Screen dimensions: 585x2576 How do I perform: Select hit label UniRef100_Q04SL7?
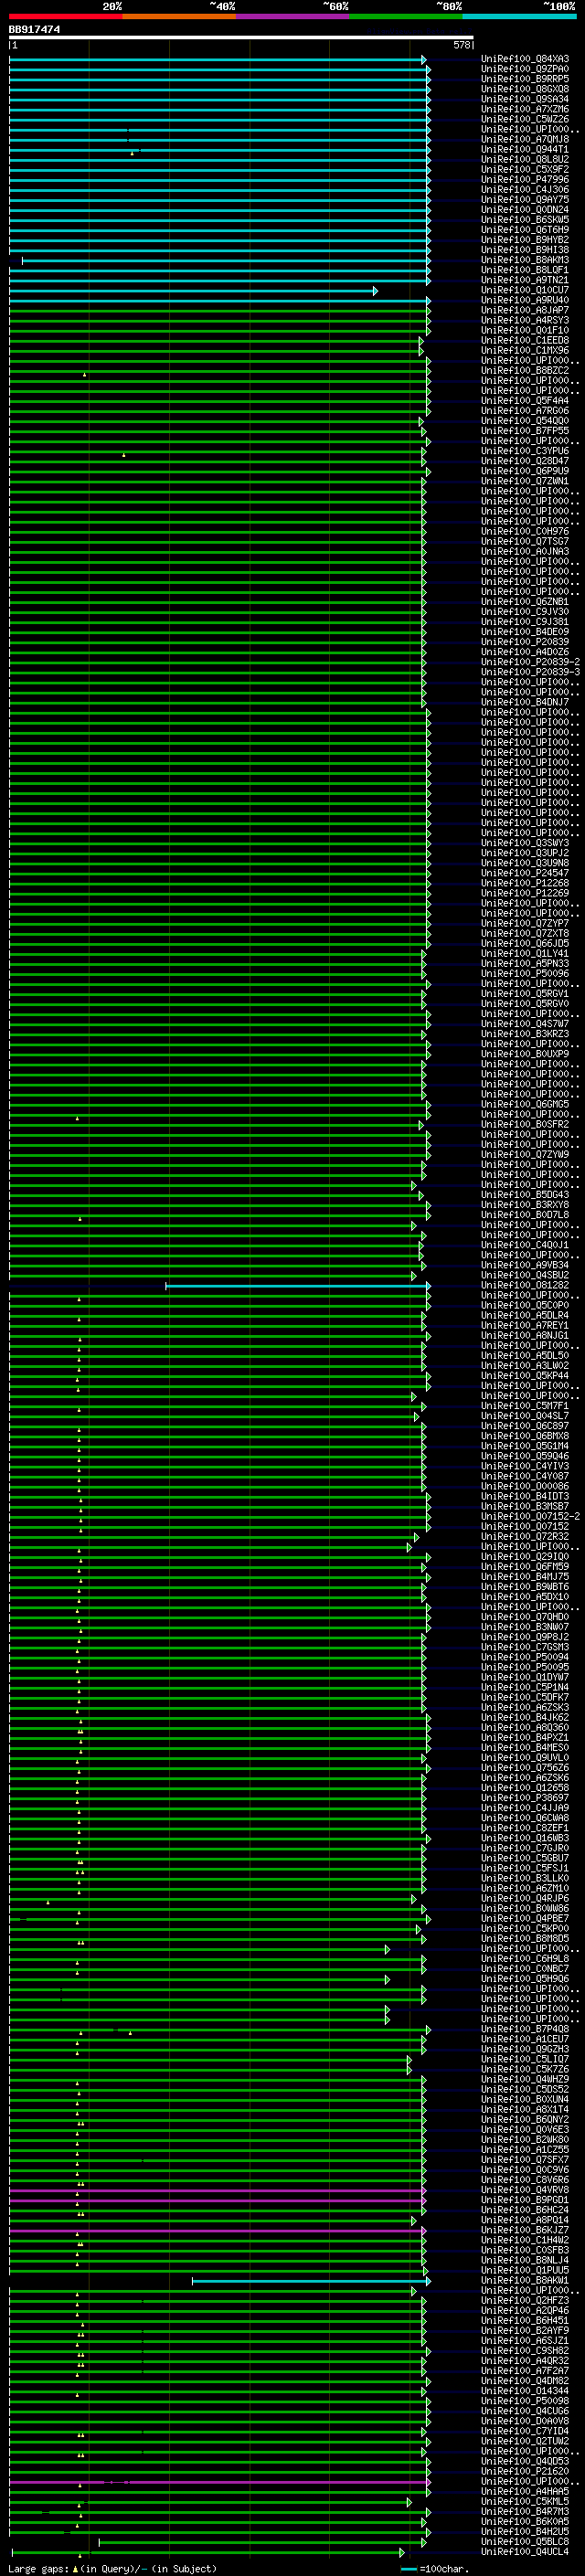pos(525,1416)
